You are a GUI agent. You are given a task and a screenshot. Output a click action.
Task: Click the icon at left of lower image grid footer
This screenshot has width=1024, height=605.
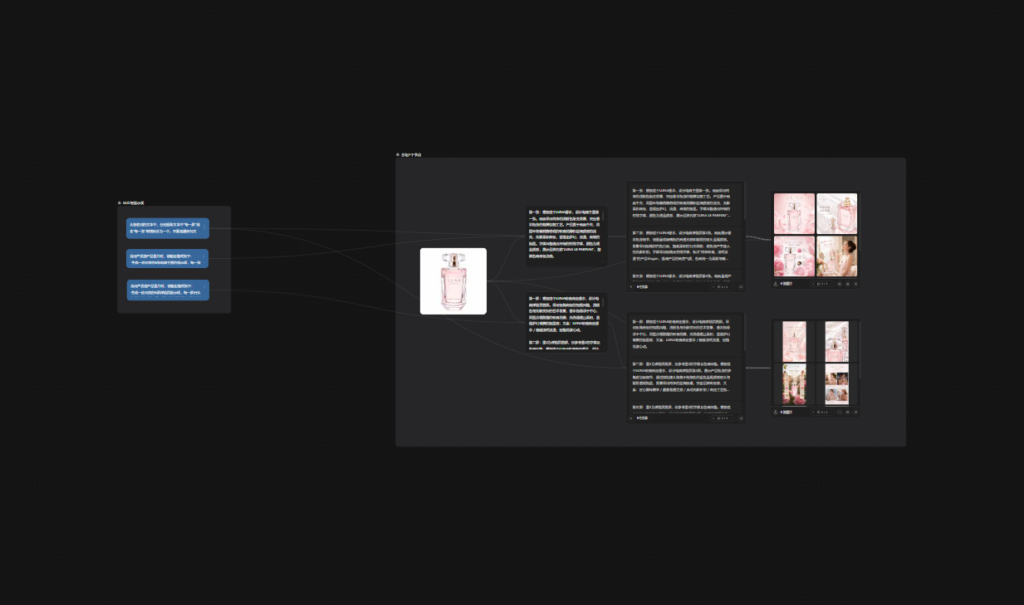tap(776, 412)
